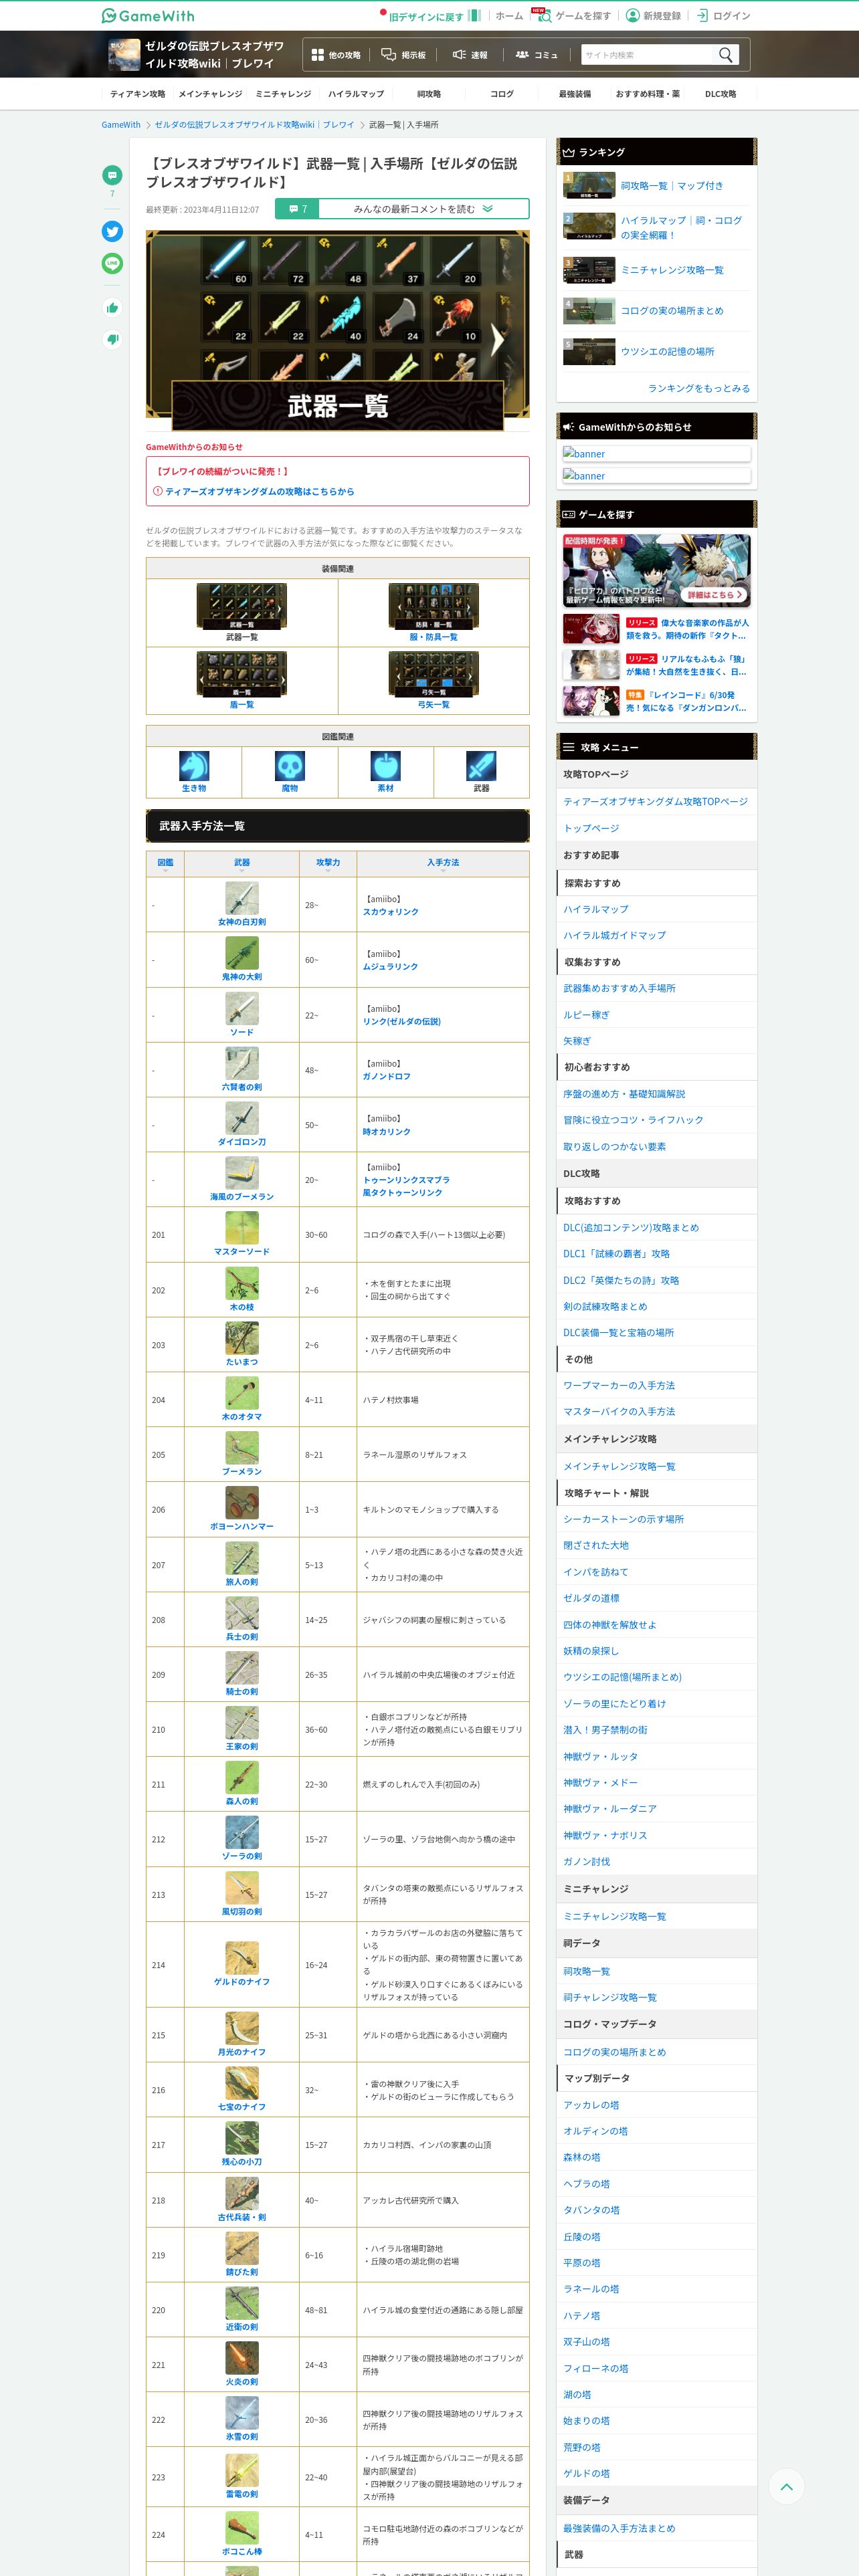Sort table by 図鑑 column
859x2576 pixels.
pyautogui.click(x=165, y=863)
